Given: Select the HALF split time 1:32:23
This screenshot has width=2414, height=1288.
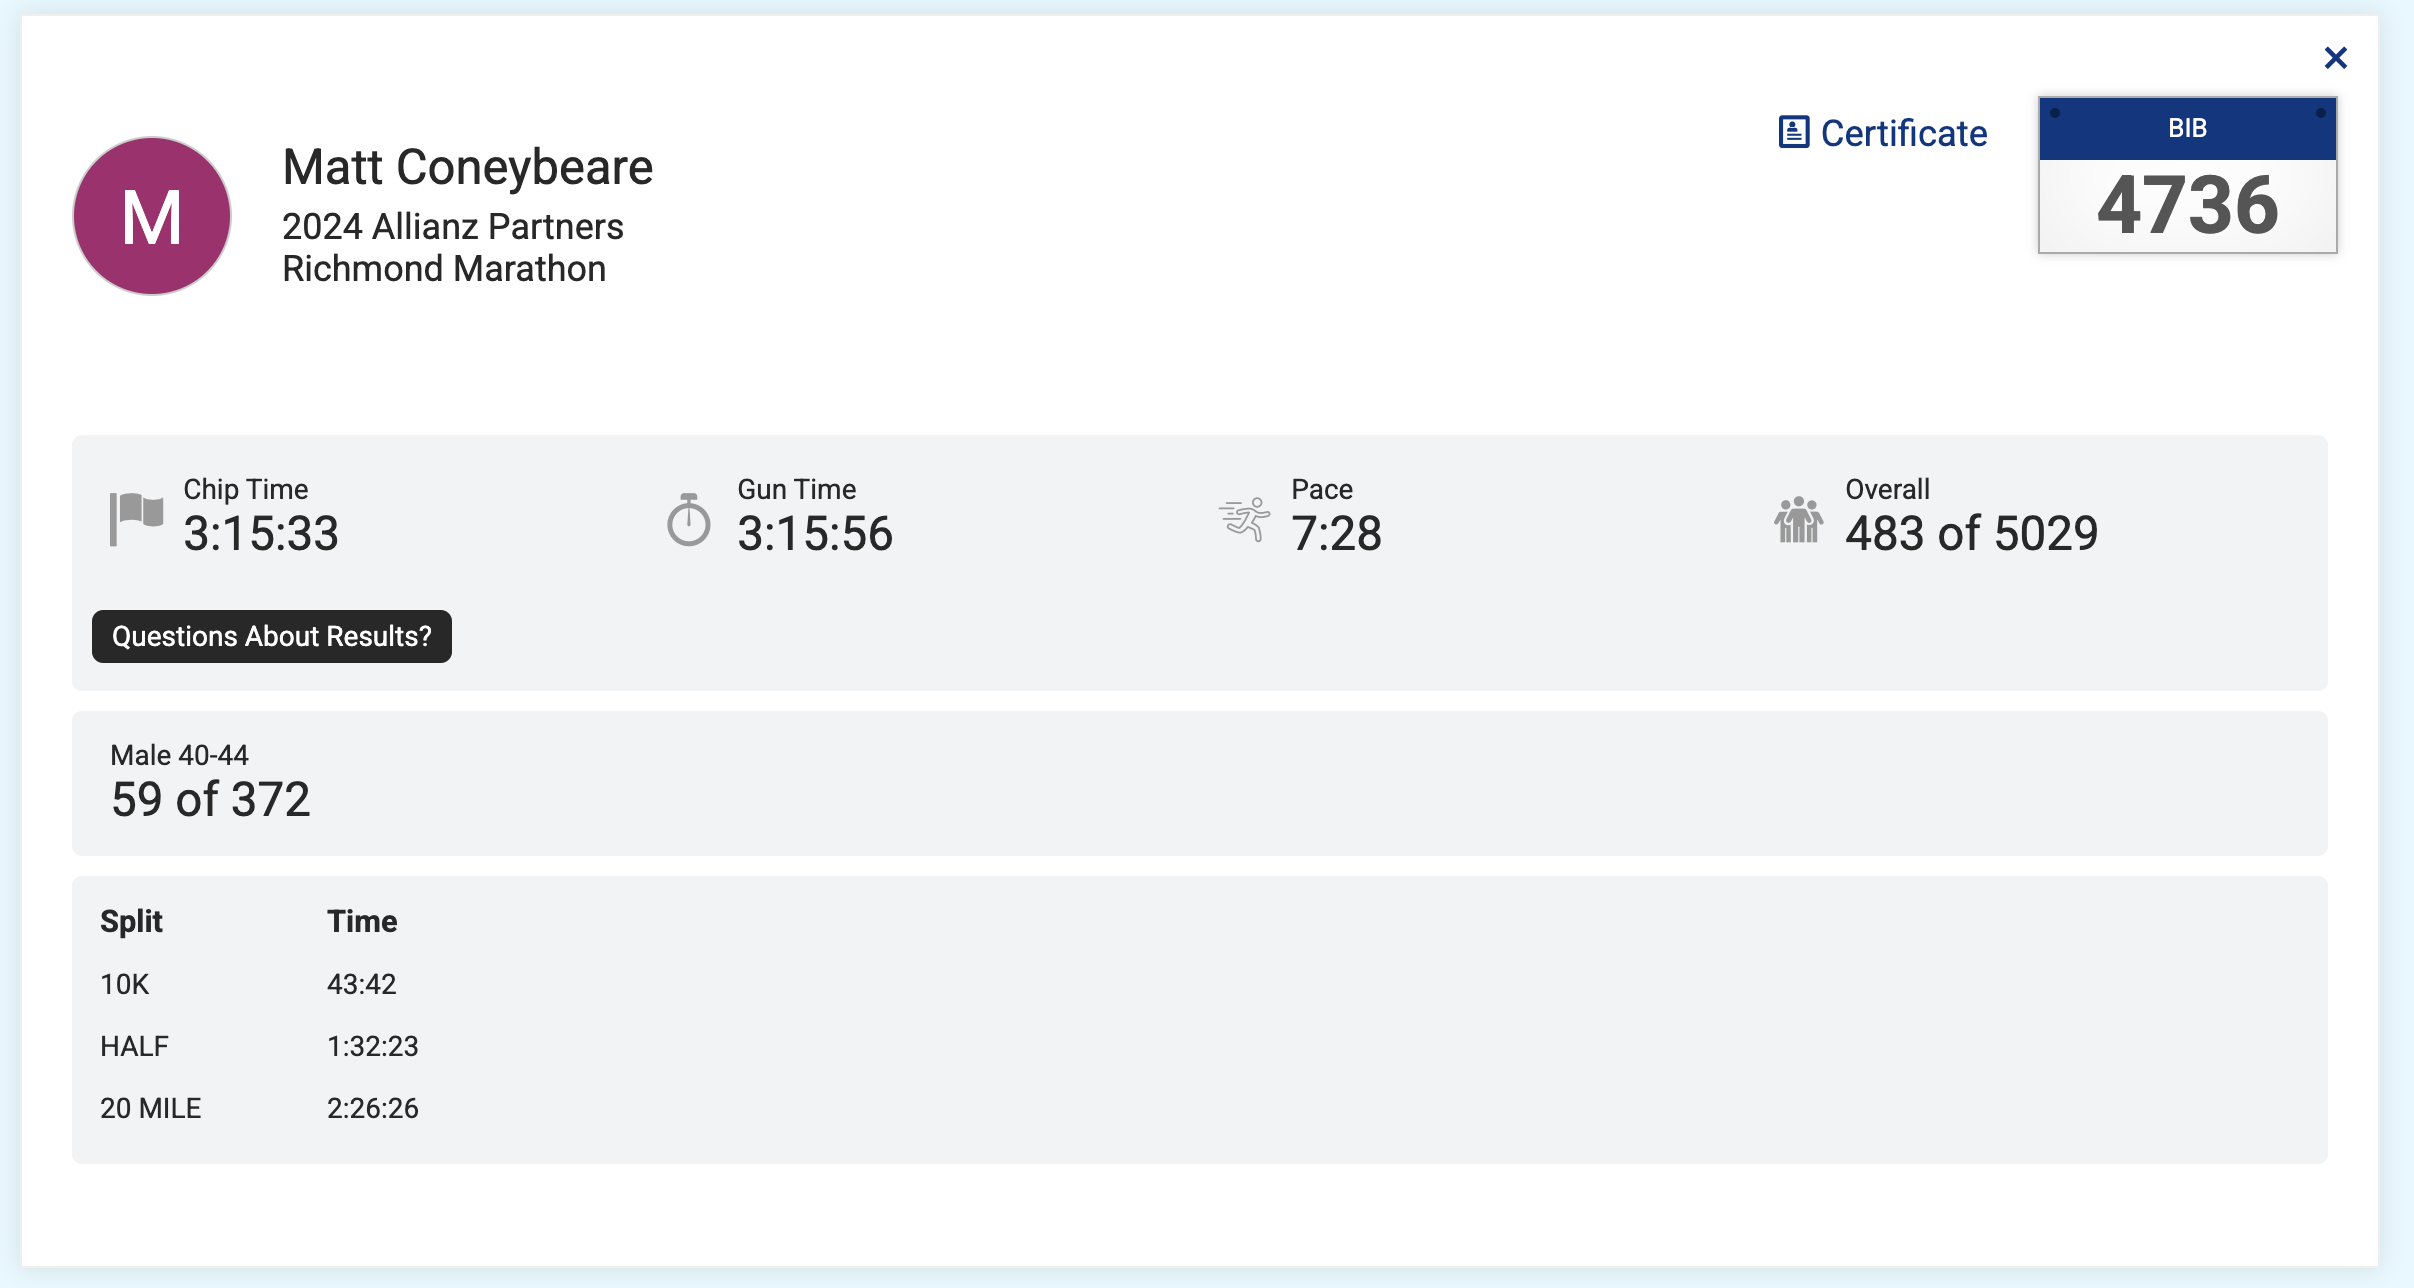Looking at the screenshot, I should [x=373, y=1046].
